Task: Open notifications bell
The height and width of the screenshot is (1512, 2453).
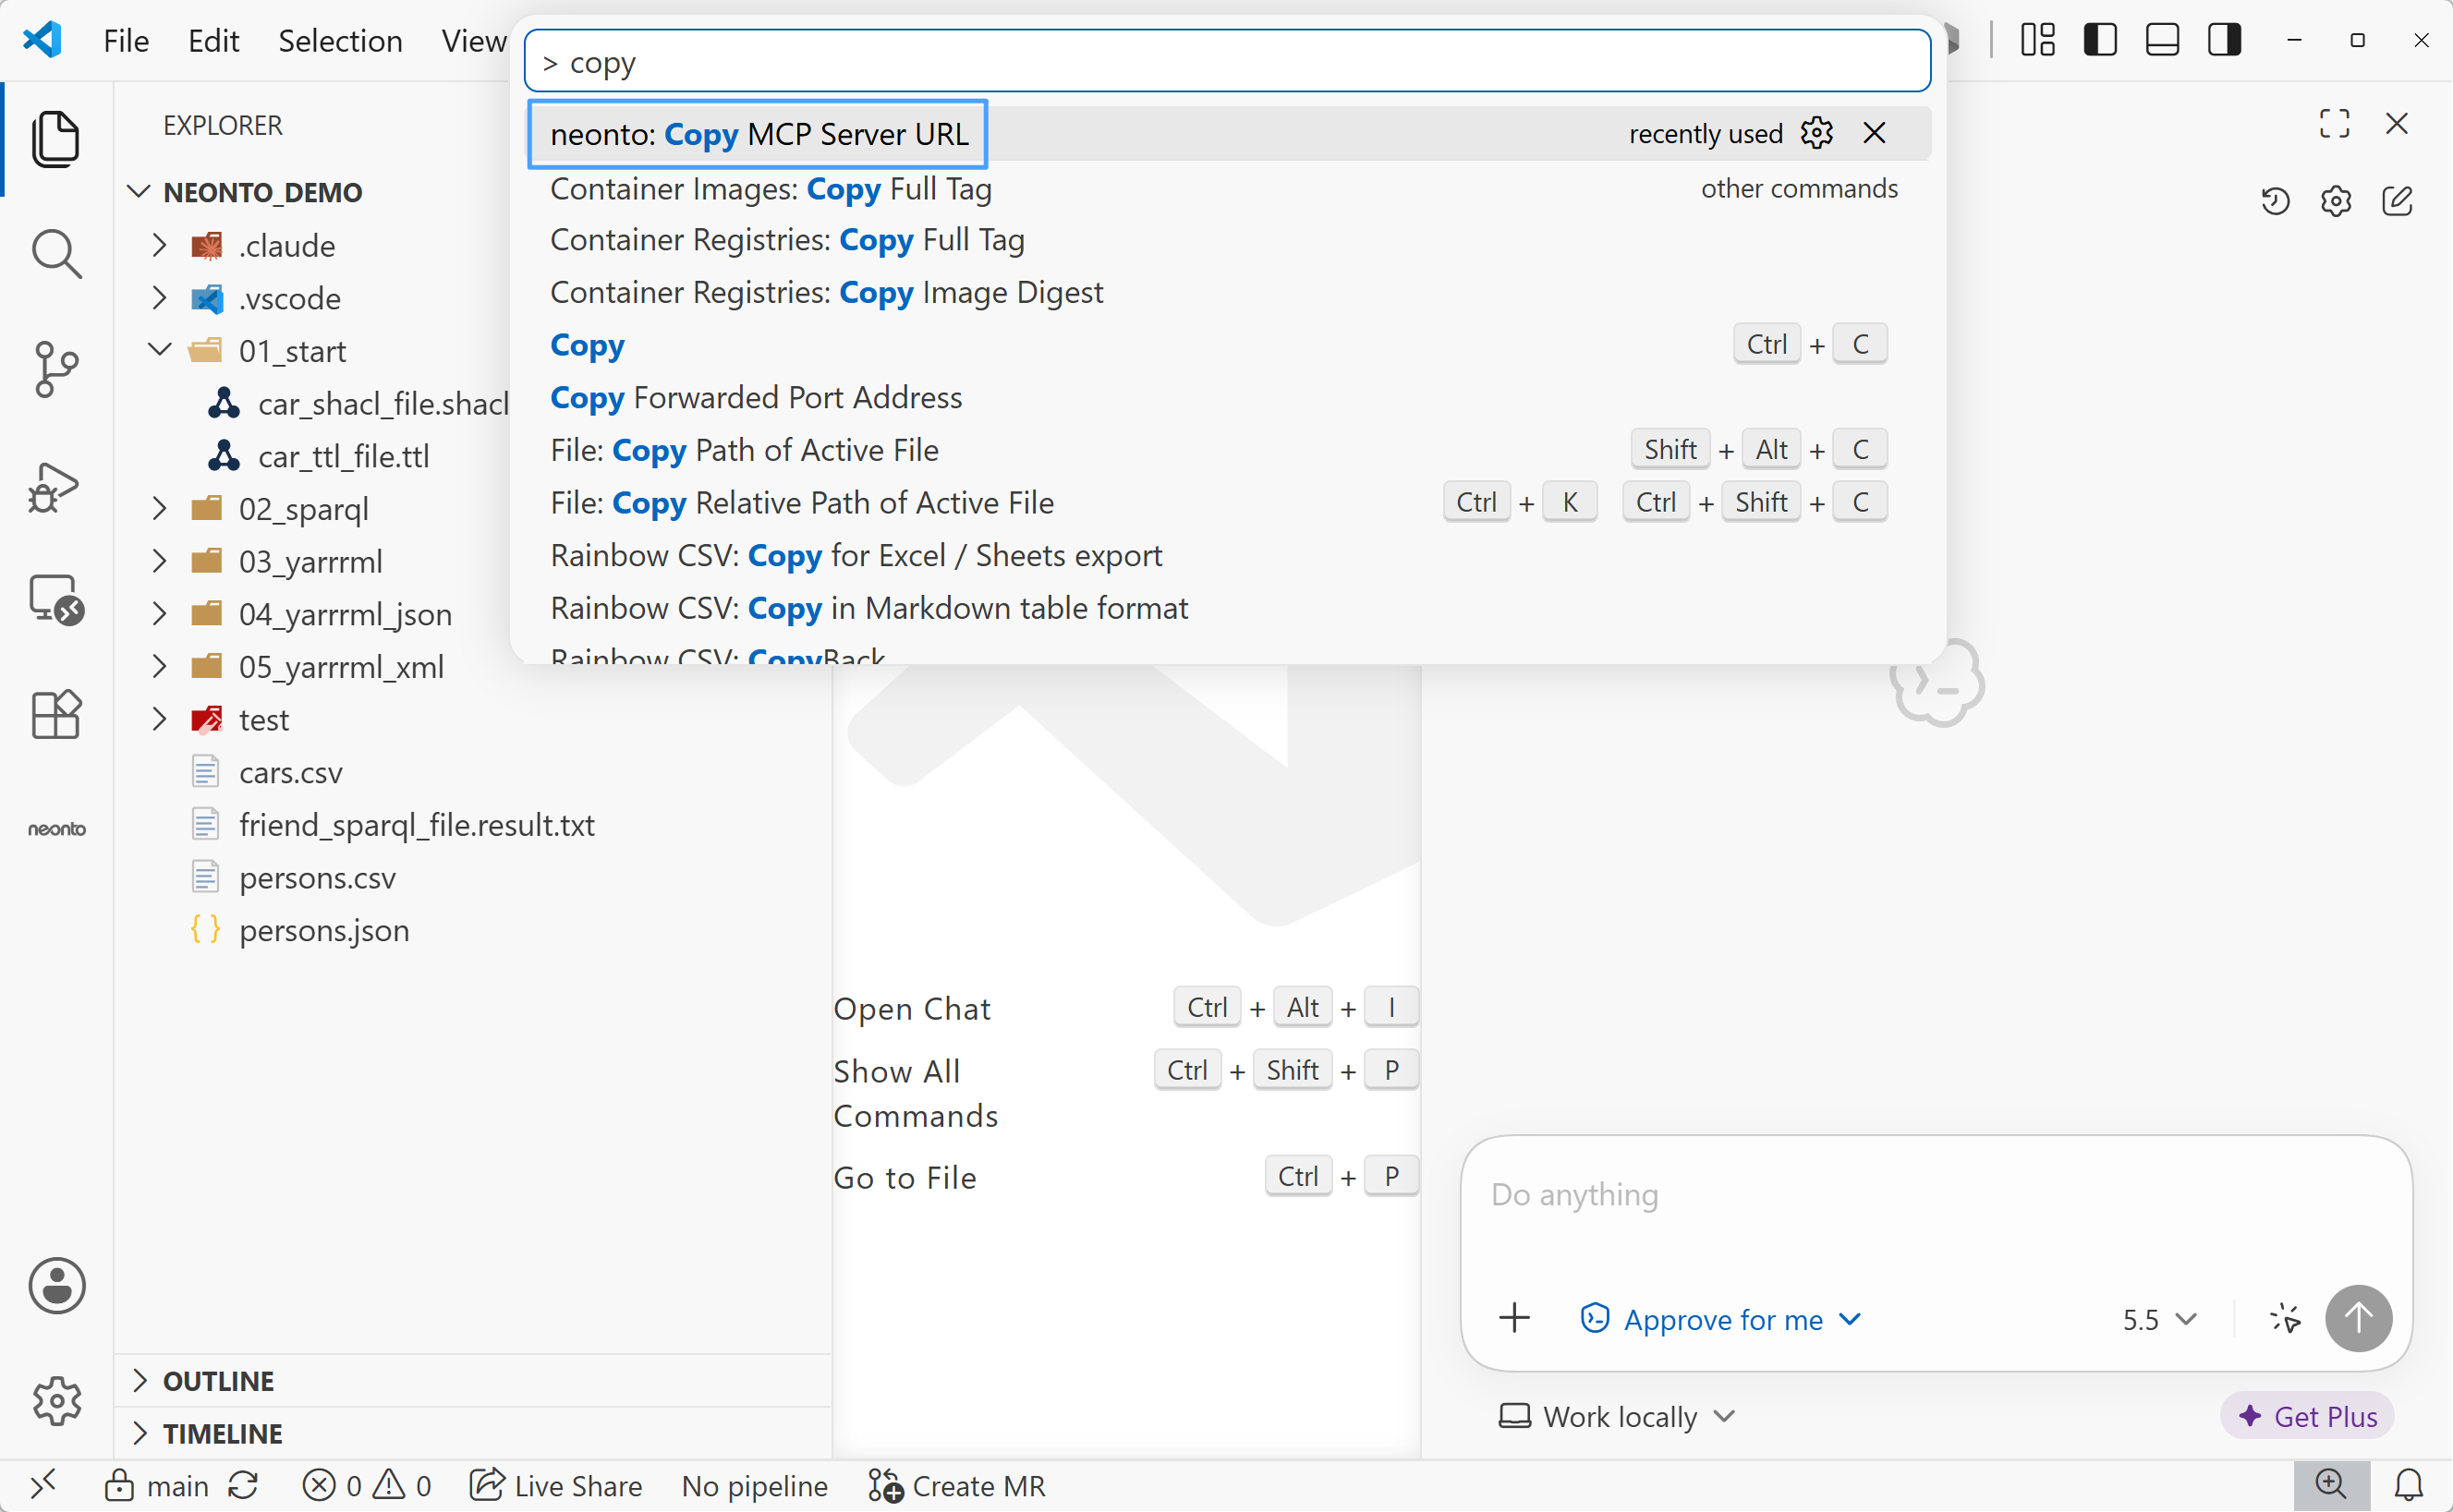Action: point(2409,1485)
